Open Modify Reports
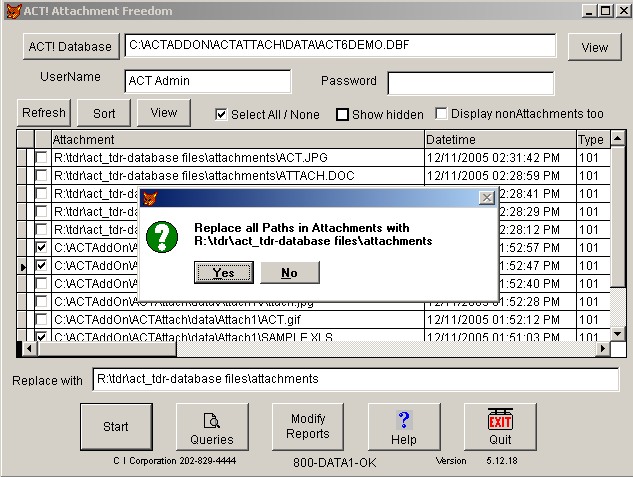Viewport: 633px width, 477px height. 308,427
